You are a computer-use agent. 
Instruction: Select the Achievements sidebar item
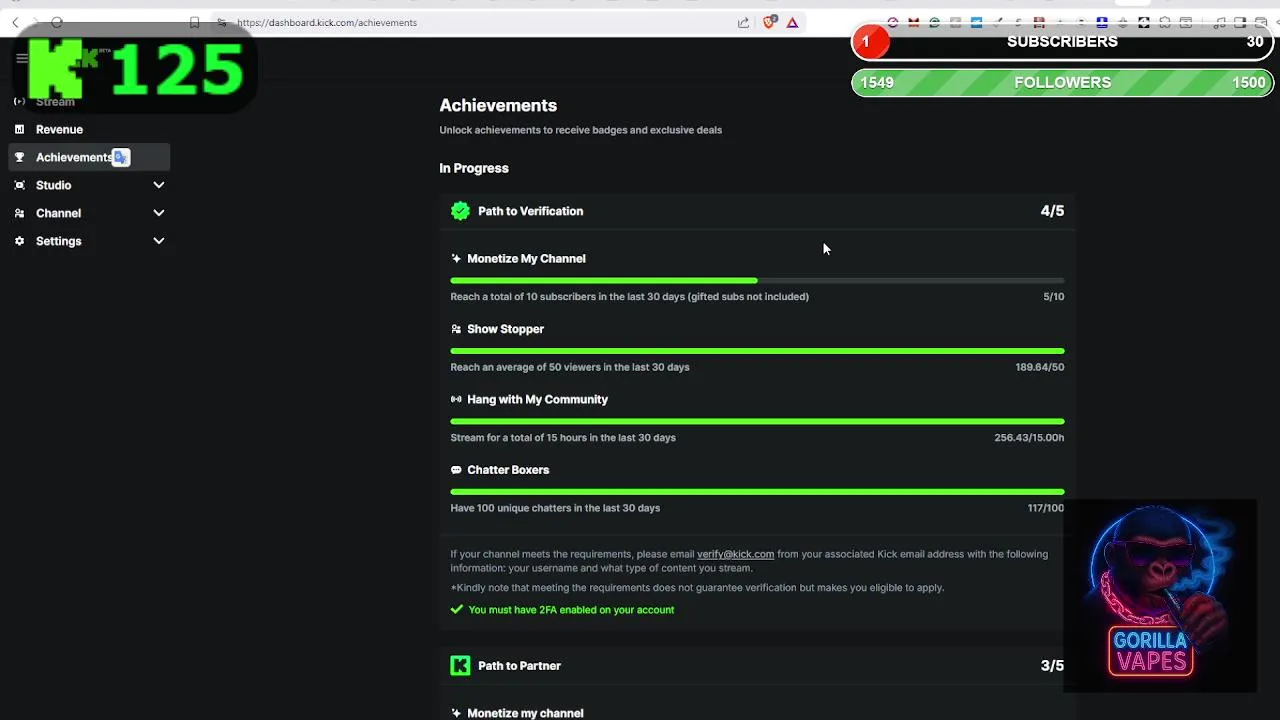point(73,157)
